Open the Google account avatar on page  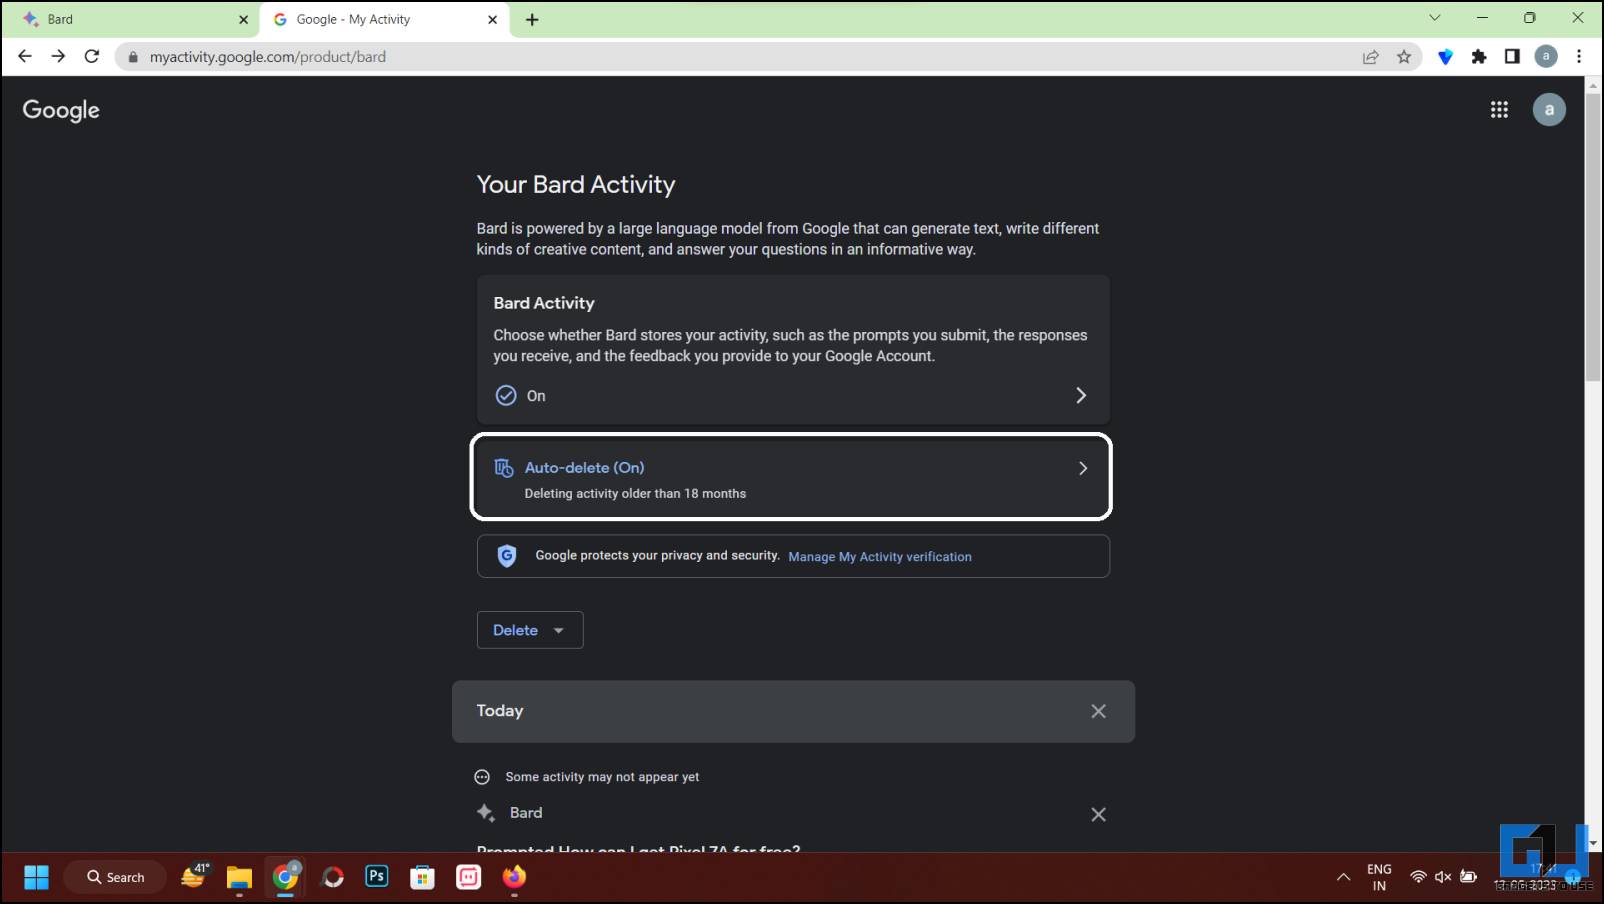(x=1549, y=110)
